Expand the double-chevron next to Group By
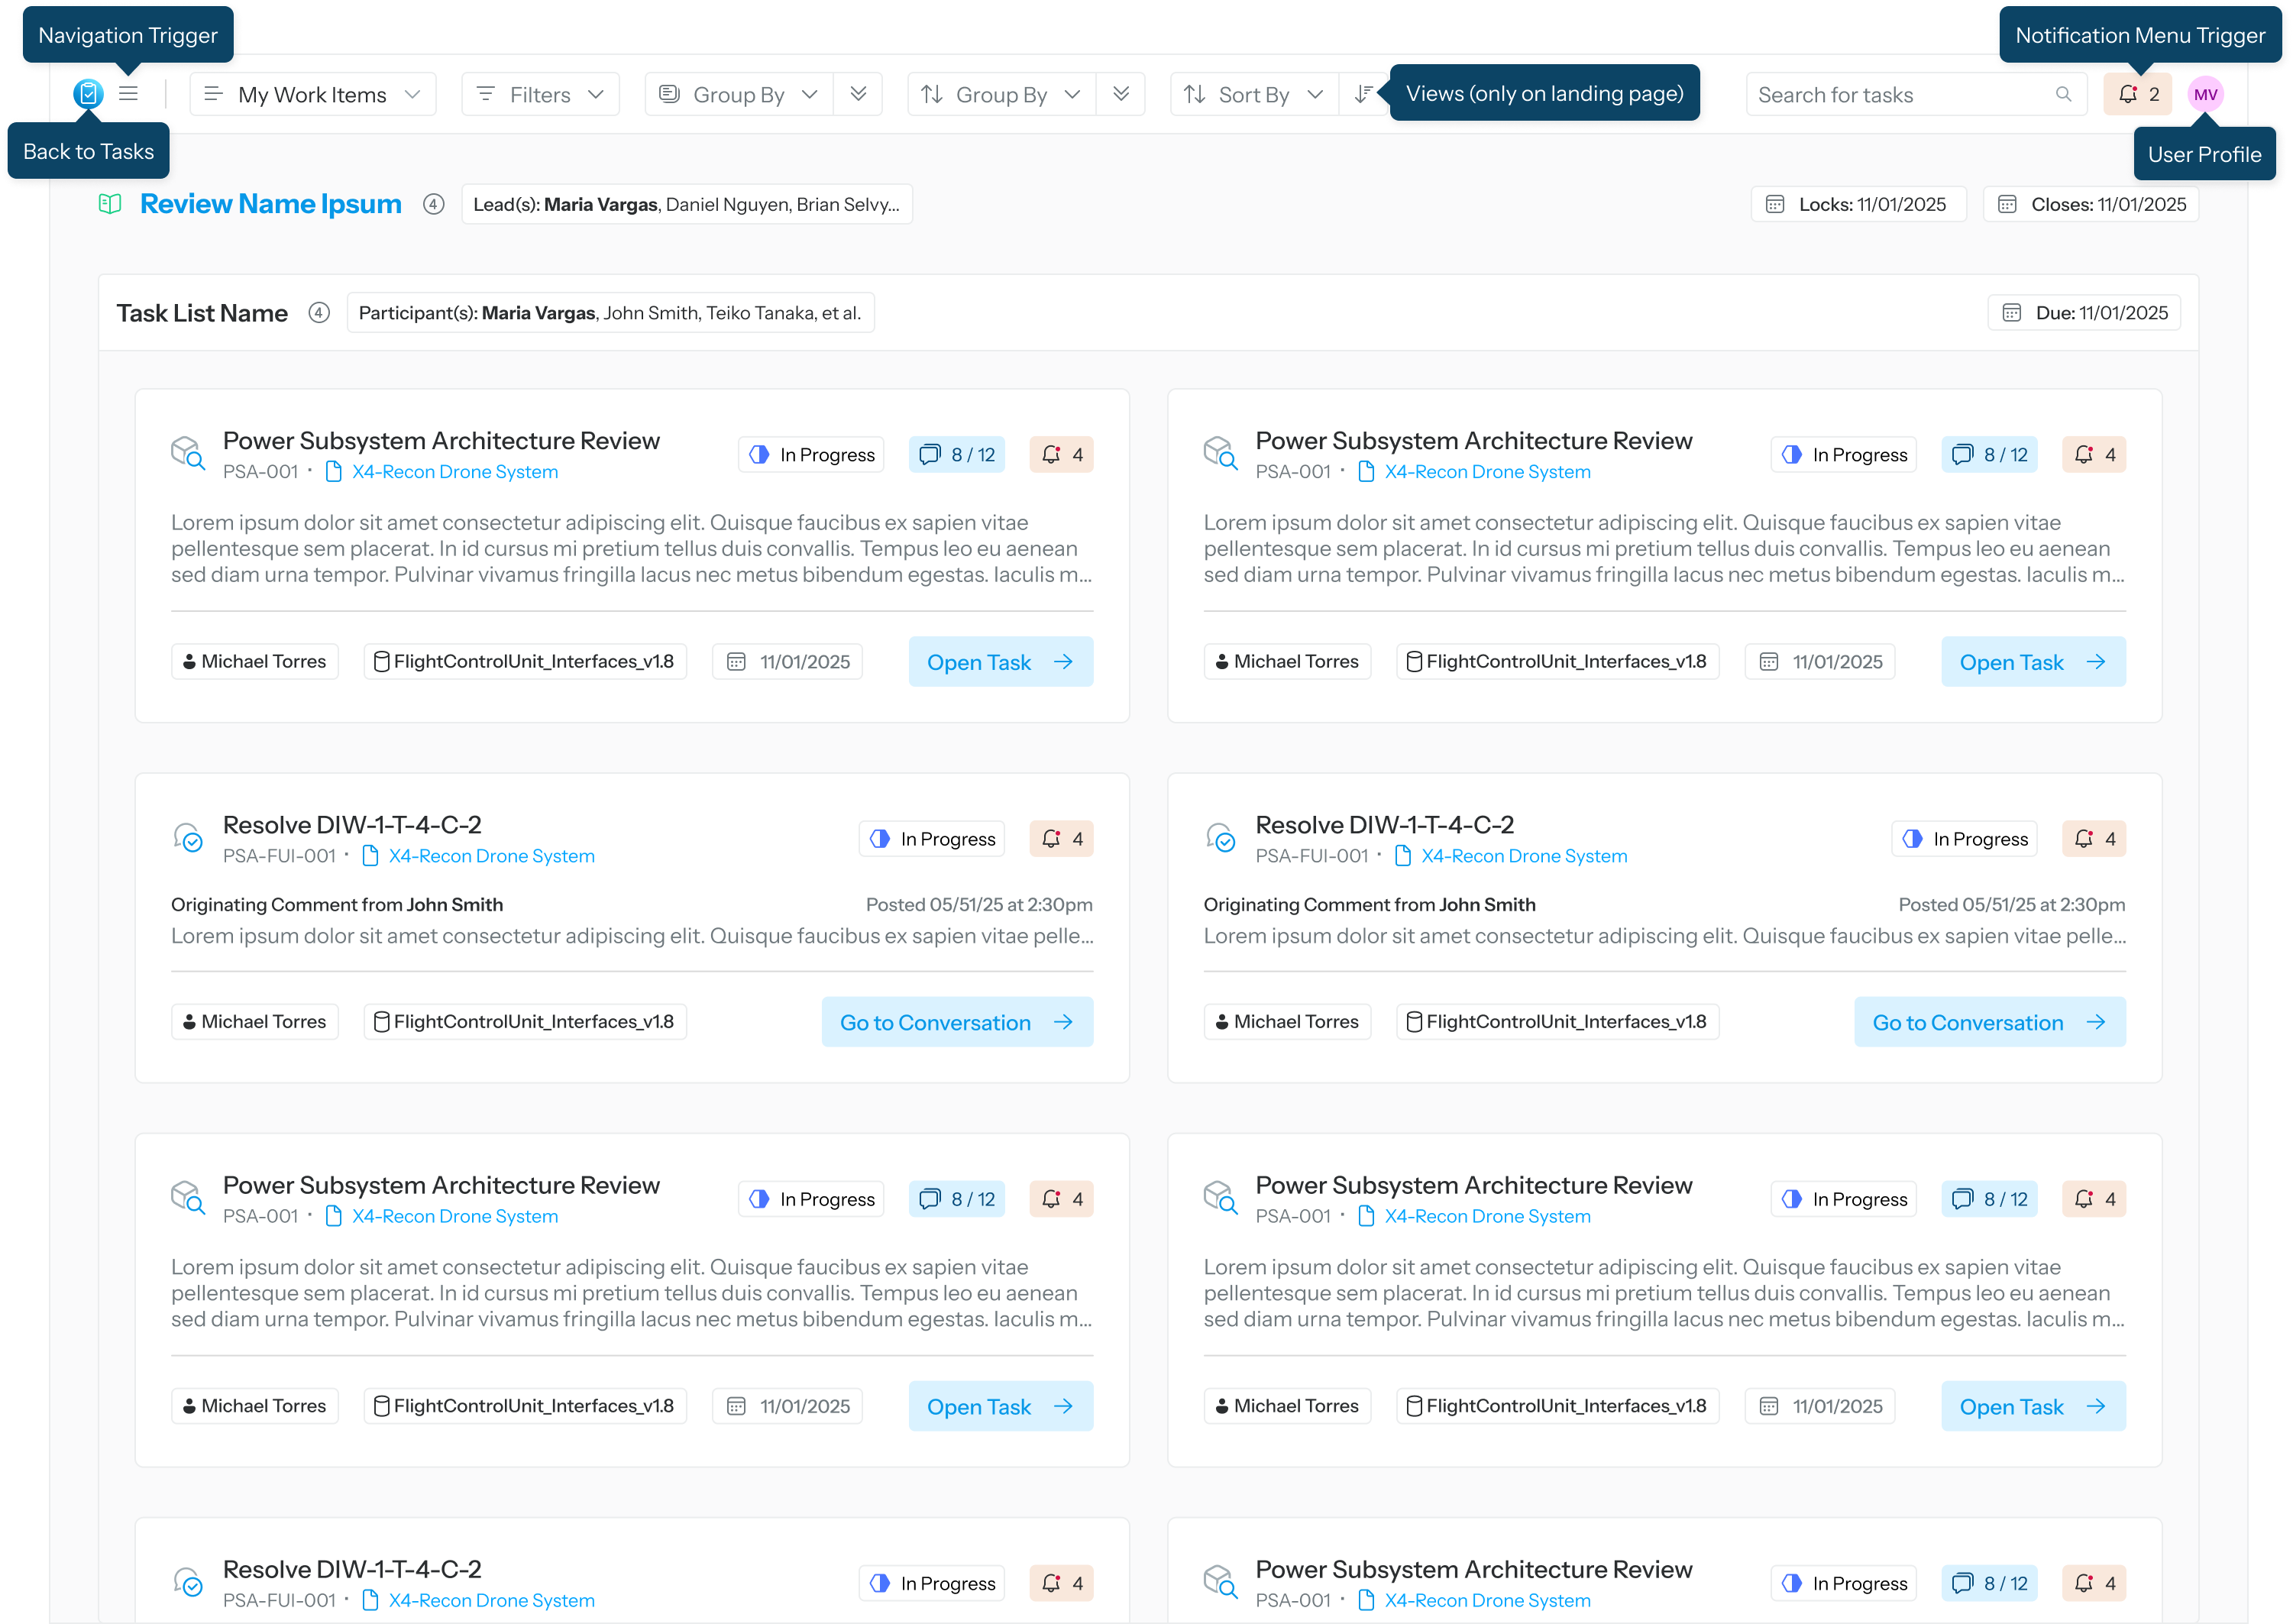The width and height of the screenshot is (2293, 1624). tap(858, 93)
